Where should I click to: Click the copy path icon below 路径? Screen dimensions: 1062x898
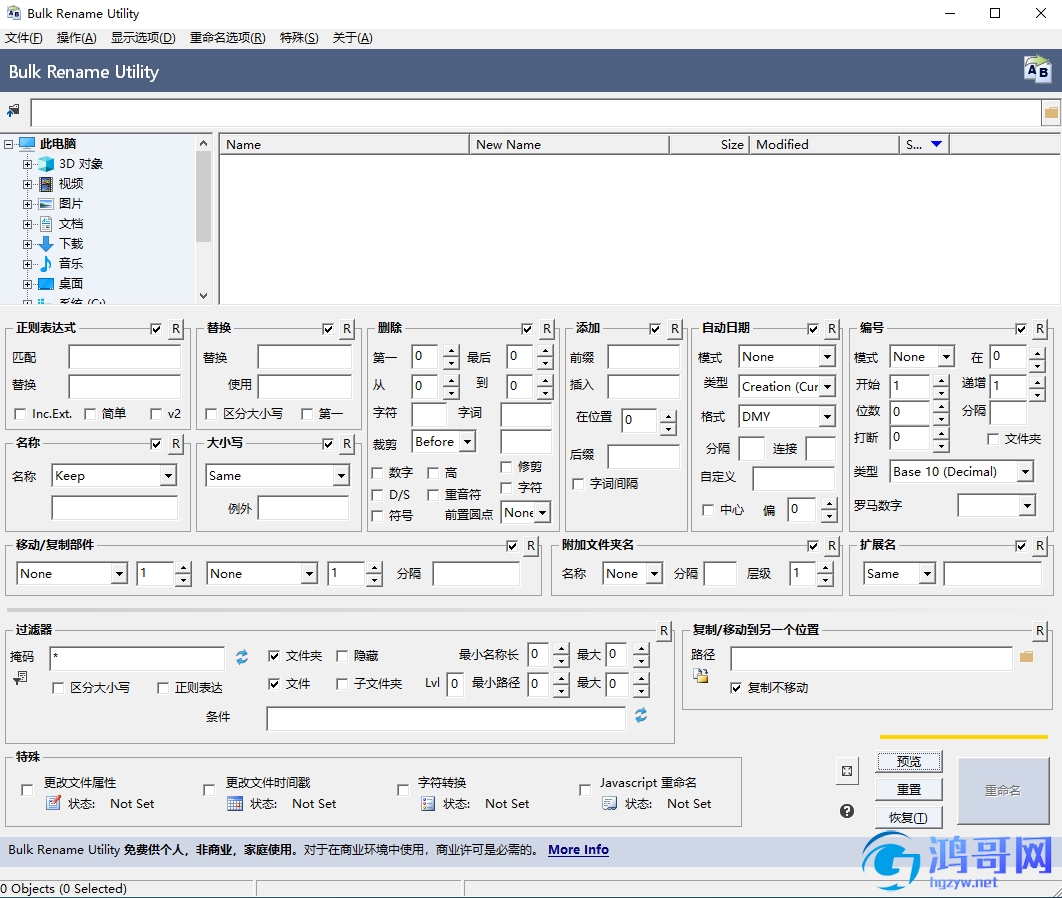(700, 676)
